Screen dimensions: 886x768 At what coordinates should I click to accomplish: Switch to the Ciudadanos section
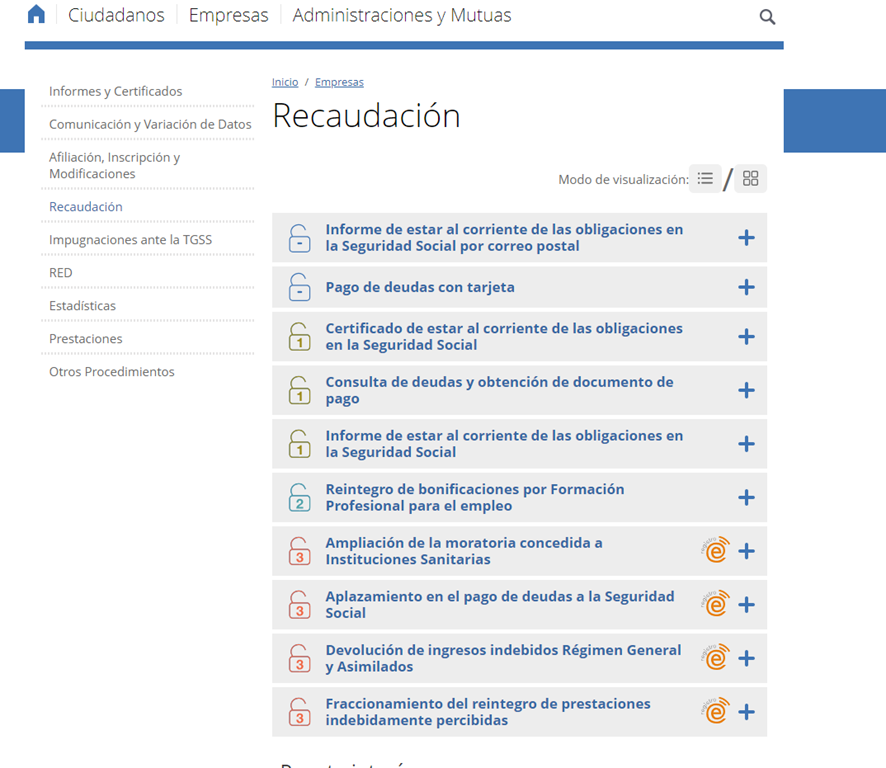click(x=117, y=15)
